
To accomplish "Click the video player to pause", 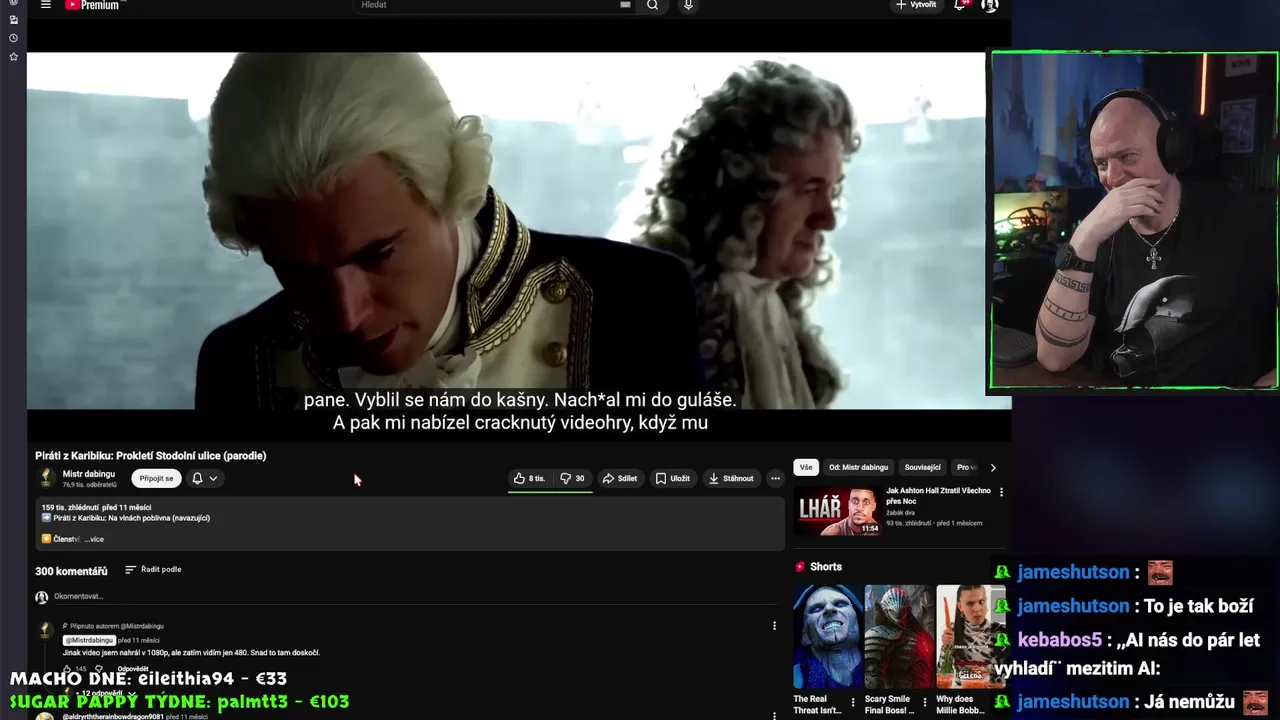I will pyautogui.click(x=505, y=231).
